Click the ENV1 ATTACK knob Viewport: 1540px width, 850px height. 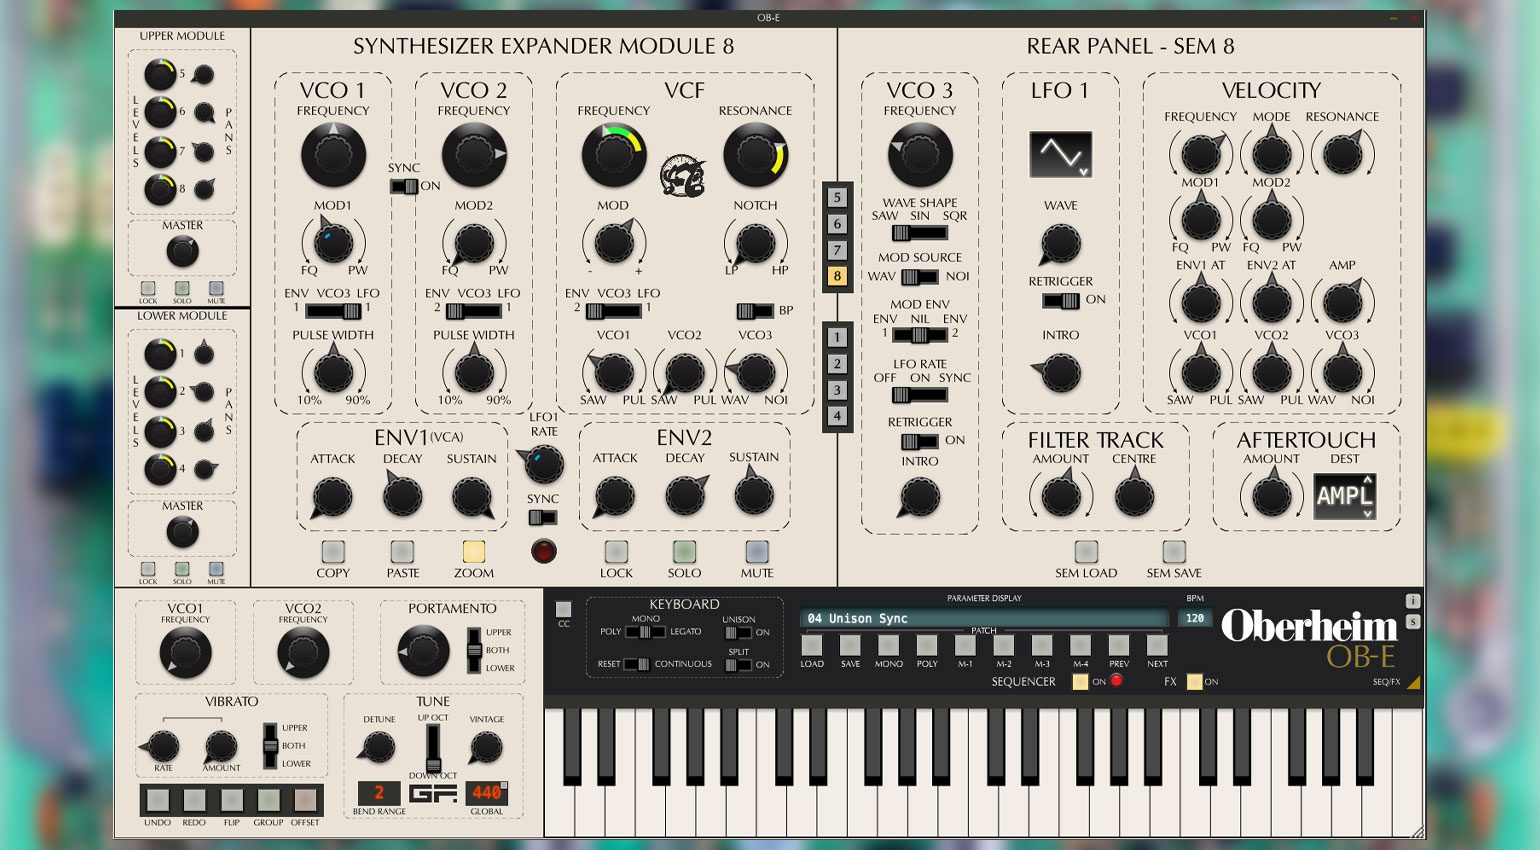coord(332,497)
